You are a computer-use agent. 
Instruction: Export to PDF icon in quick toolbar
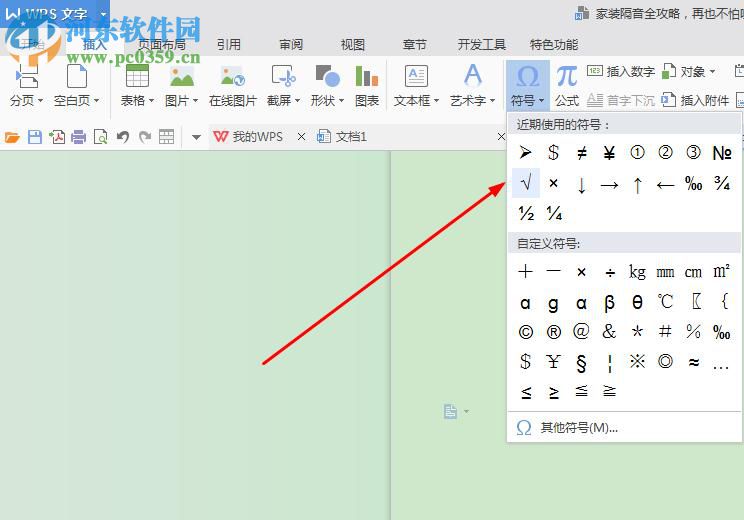pos(57,137)
